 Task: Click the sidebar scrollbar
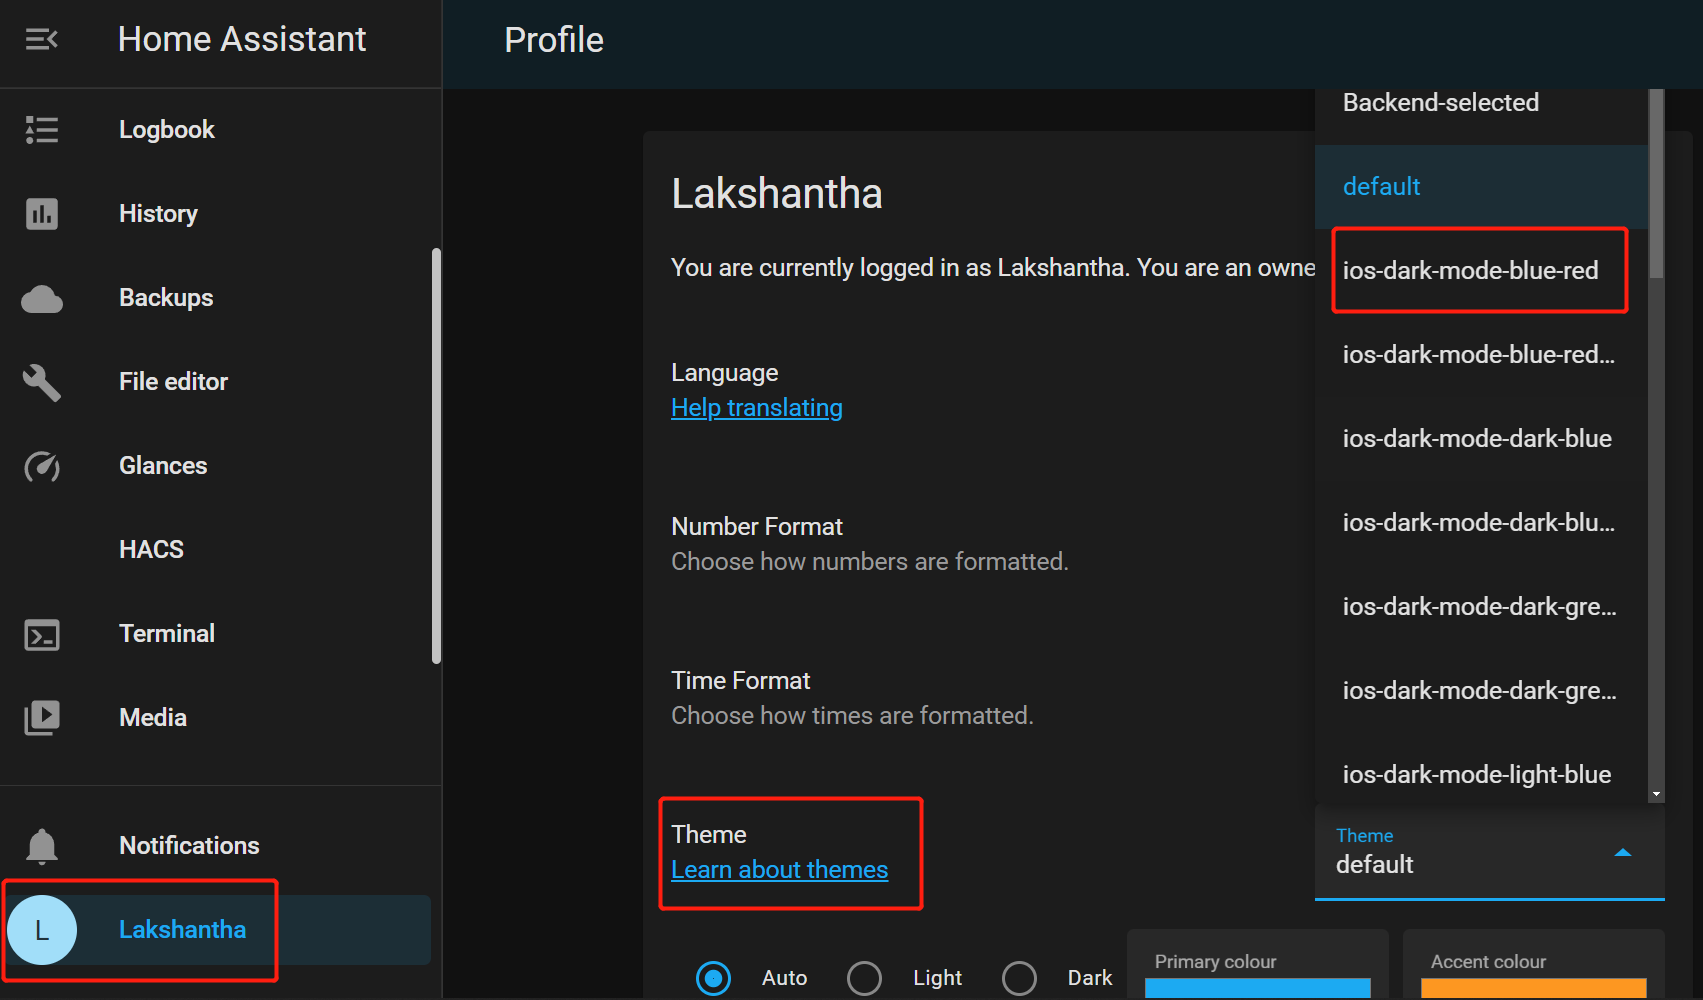pos(436,456)
